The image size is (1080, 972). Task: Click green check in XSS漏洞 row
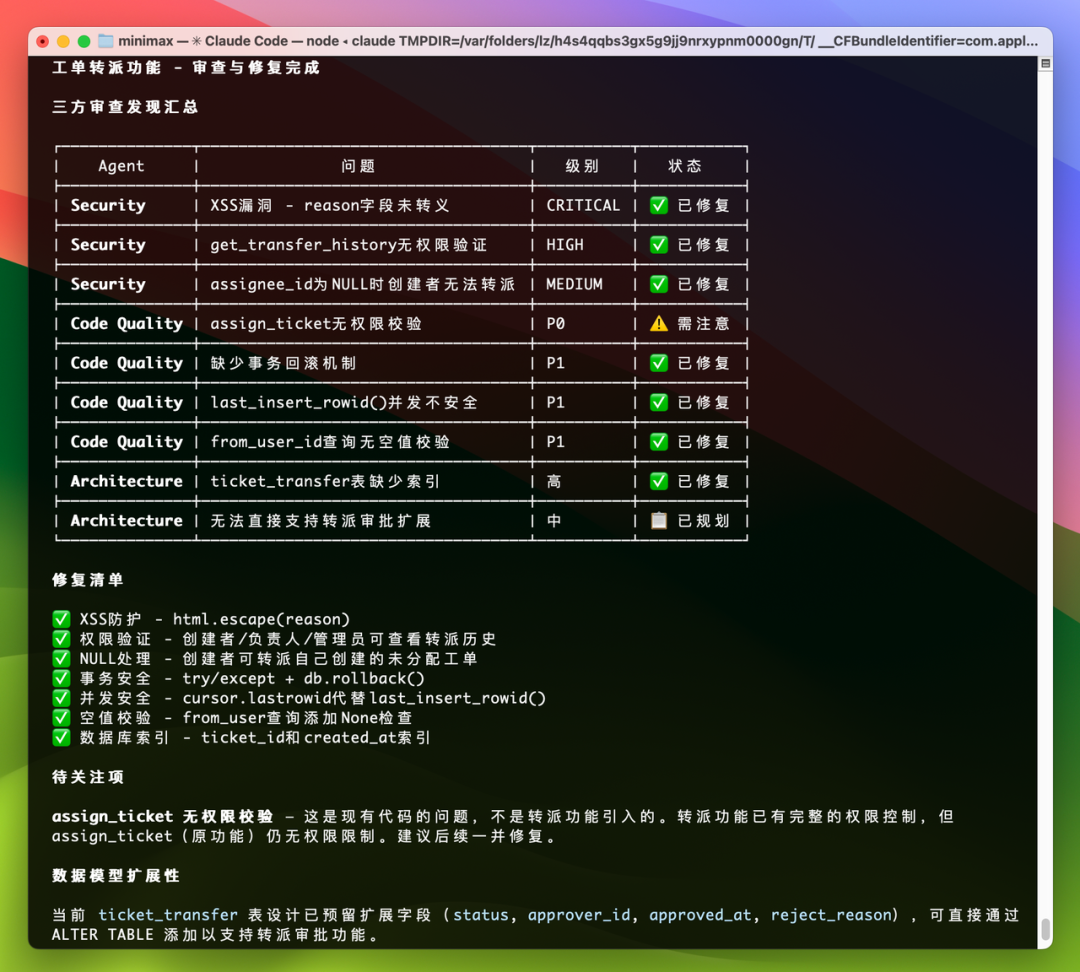[x=658, y=205]
